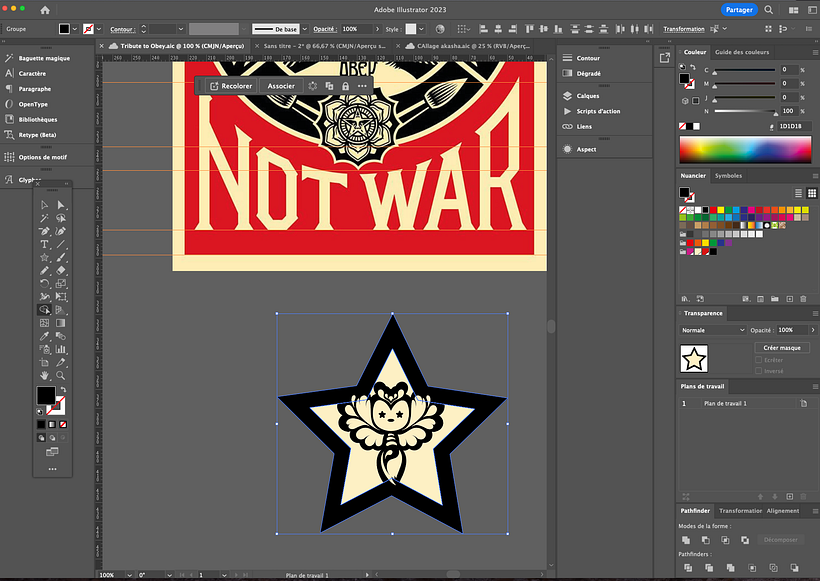Choose the Magic Wand tool
Screen dimensions: 820x581
pyautogui.click(x=45, y=218)
